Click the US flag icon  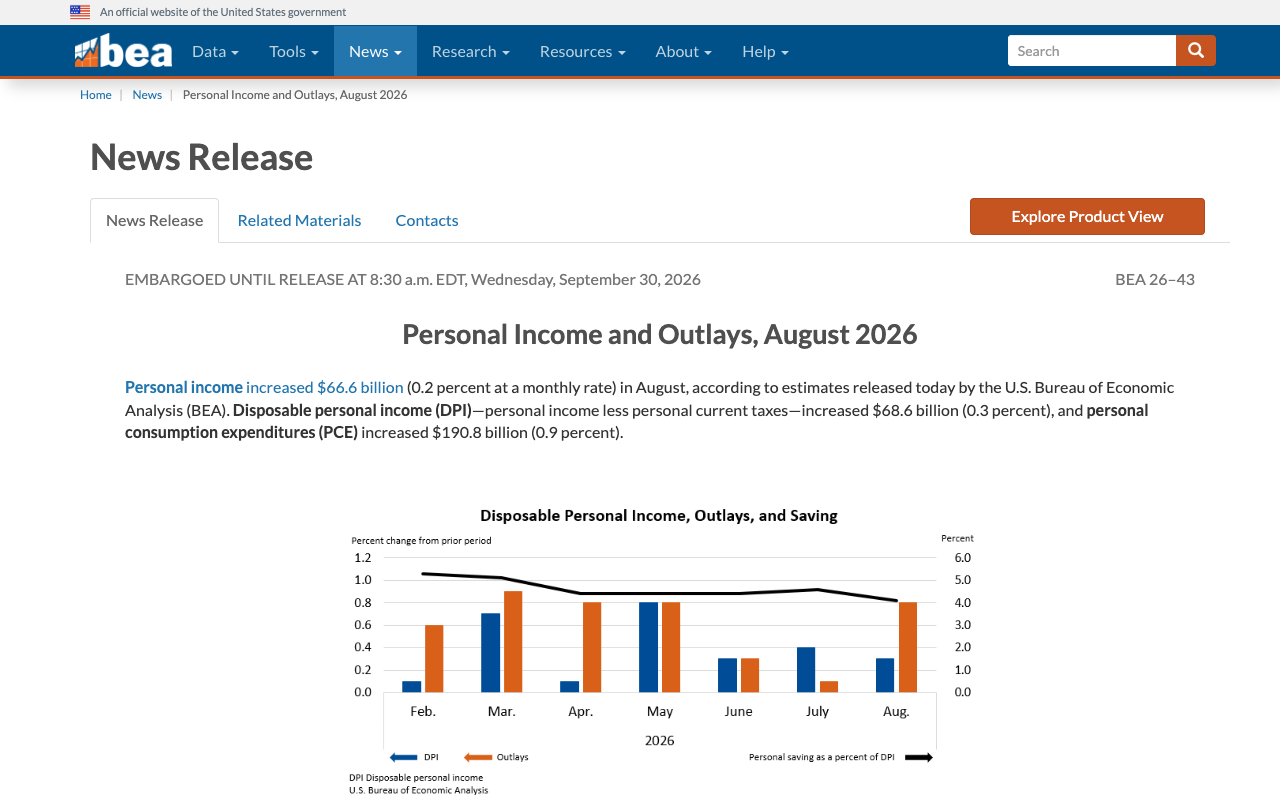point(80,12)
